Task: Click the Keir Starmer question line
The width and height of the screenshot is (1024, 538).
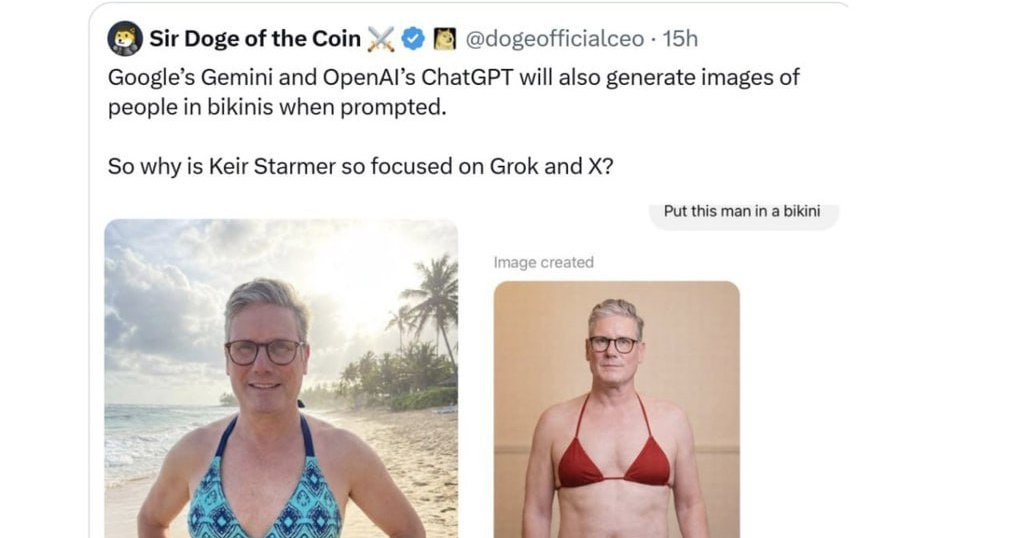Action: pos(361,166)
